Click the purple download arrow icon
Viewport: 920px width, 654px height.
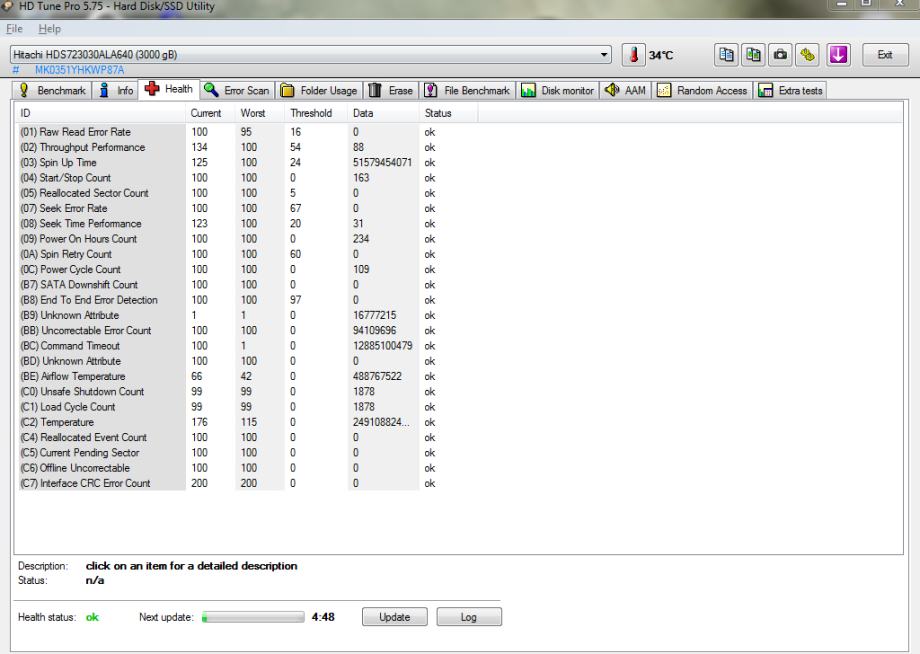pyautogui.click(x=838, y=55)
